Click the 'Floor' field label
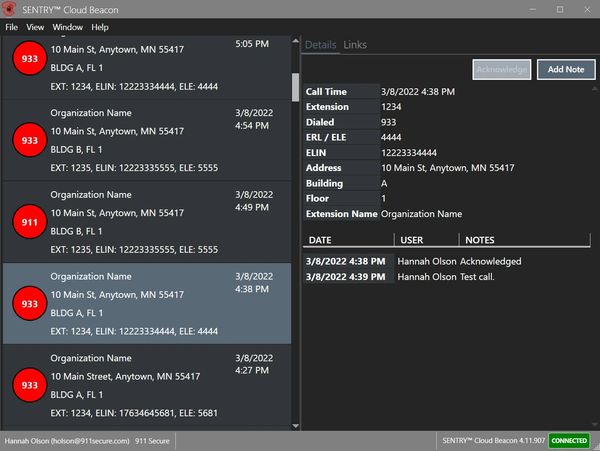 point(317,199)
